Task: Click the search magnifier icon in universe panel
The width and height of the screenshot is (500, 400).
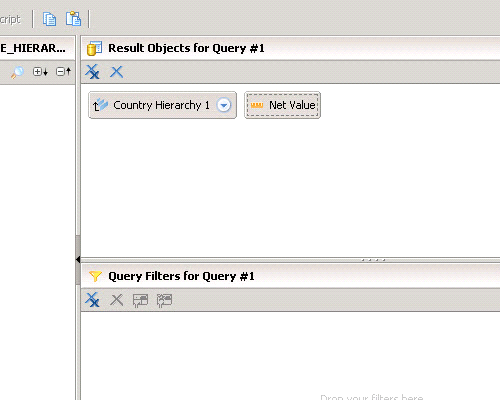Action: (x=17, y=72)
